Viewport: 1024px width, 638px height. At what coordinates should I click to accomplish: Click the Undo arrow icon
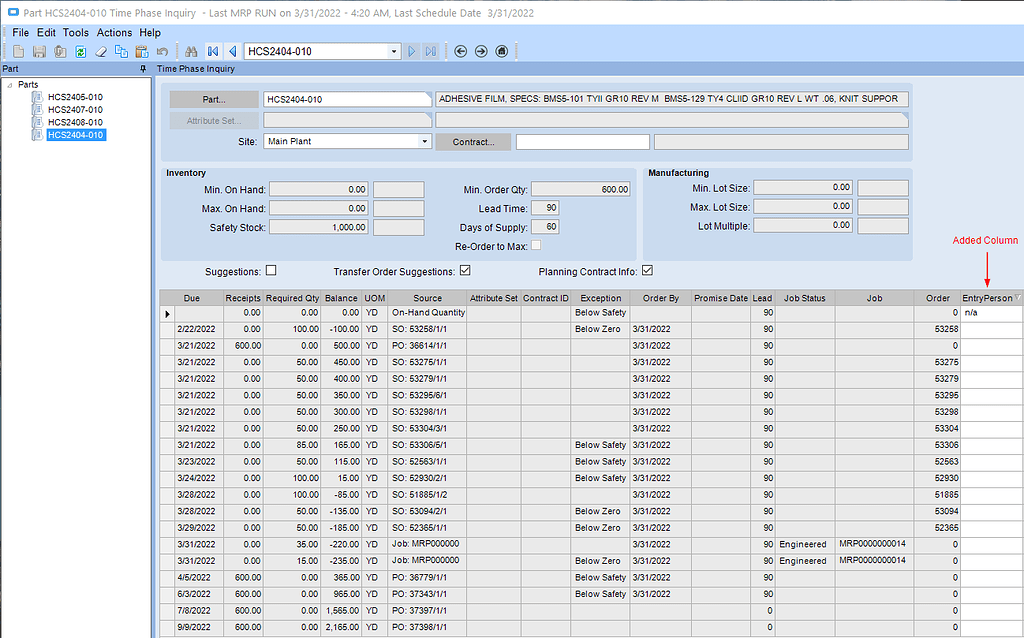(161, 51)
